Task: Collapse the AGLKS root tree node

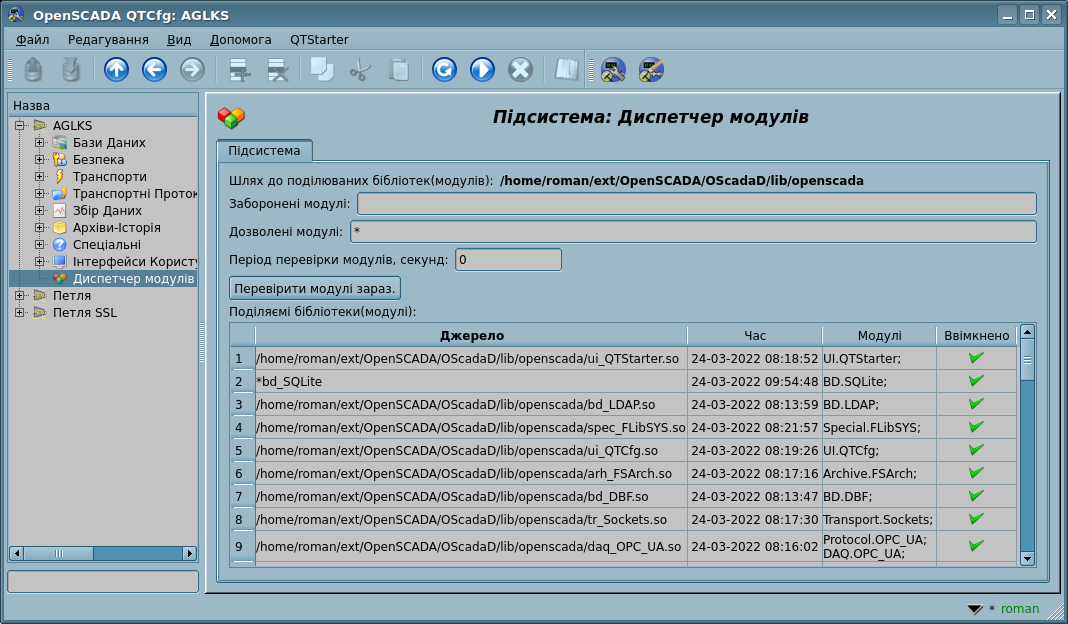Action: pyautogui.click(x=20, y=126)
